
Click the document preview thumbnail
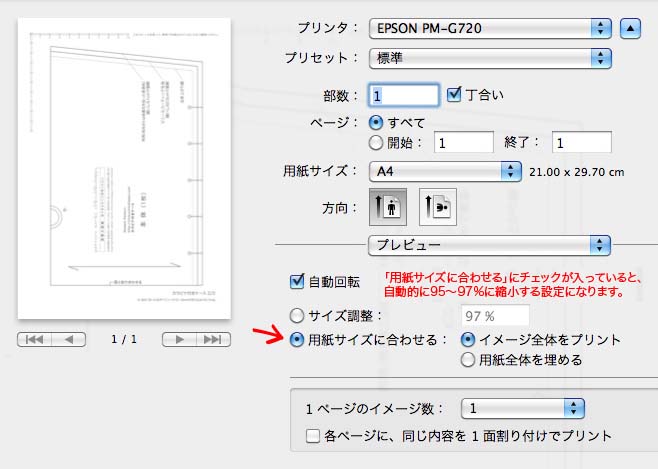124,169
